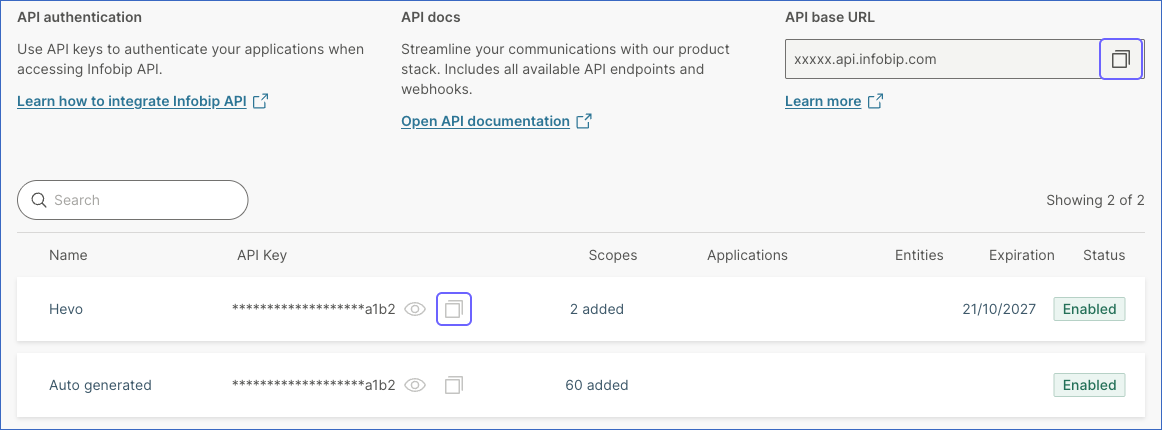The image size is (1162, 430).
Task: Click Auto generated row Enabled badge
Action: pyautogui.click(x=1089, y=385)
